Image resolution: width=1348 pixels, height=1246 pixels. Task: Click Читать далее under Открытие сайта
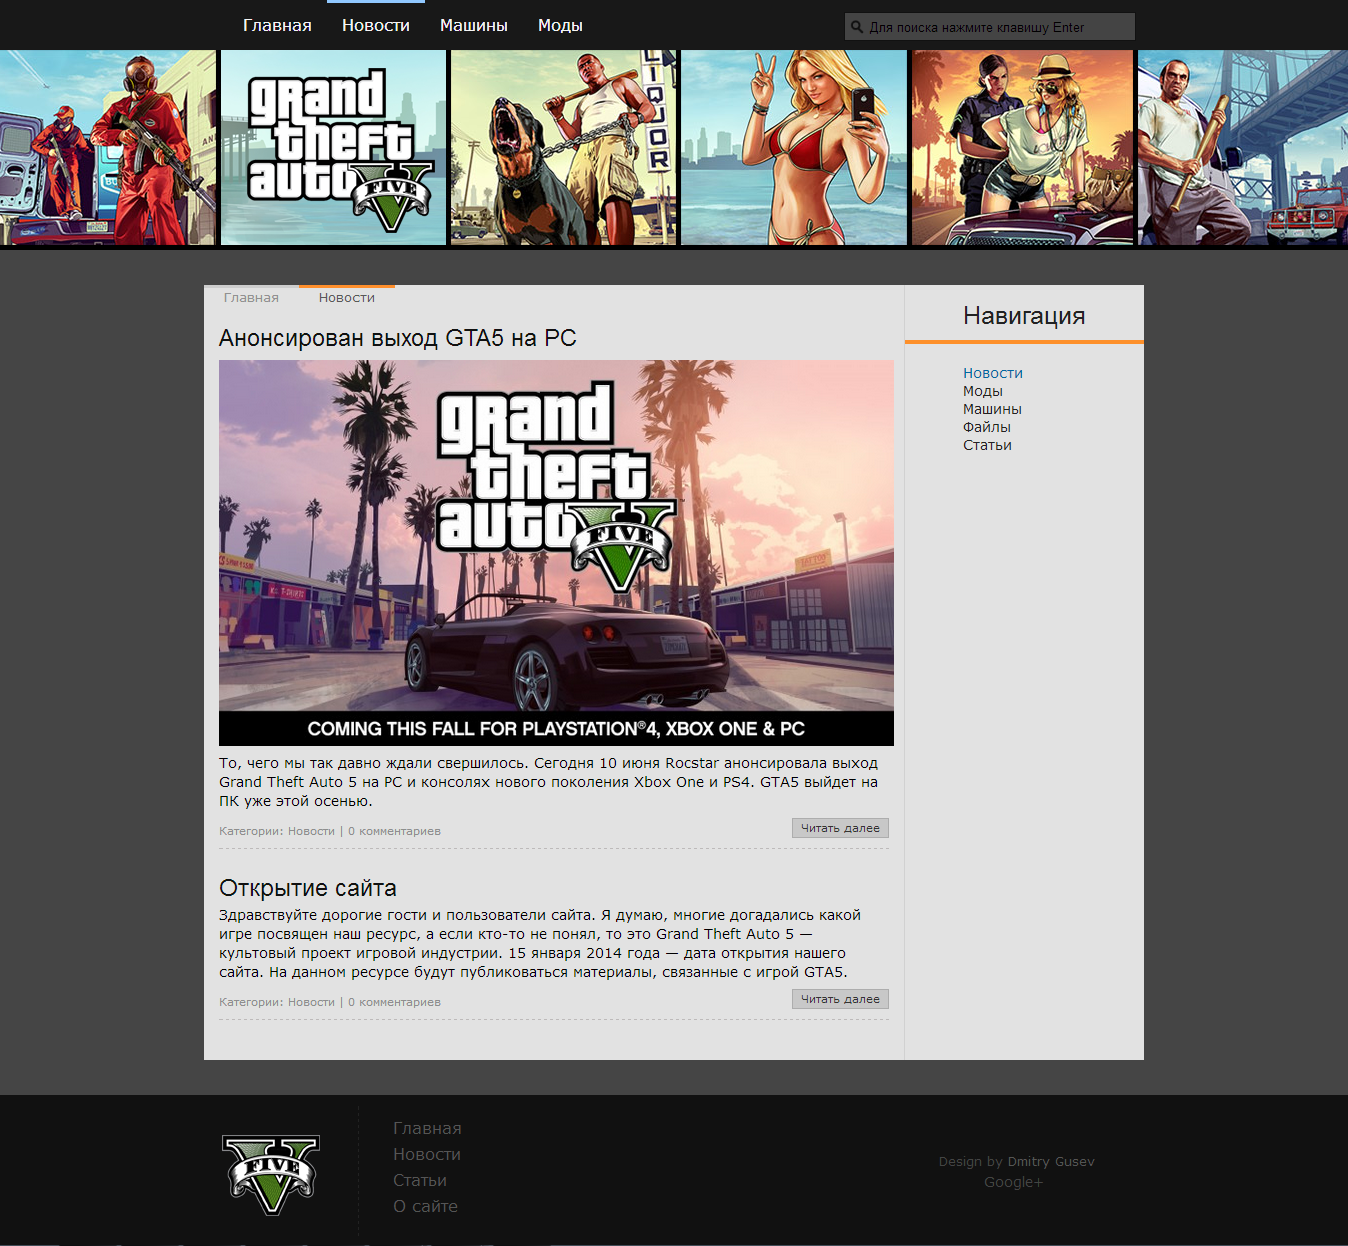(x=840, y=999)
